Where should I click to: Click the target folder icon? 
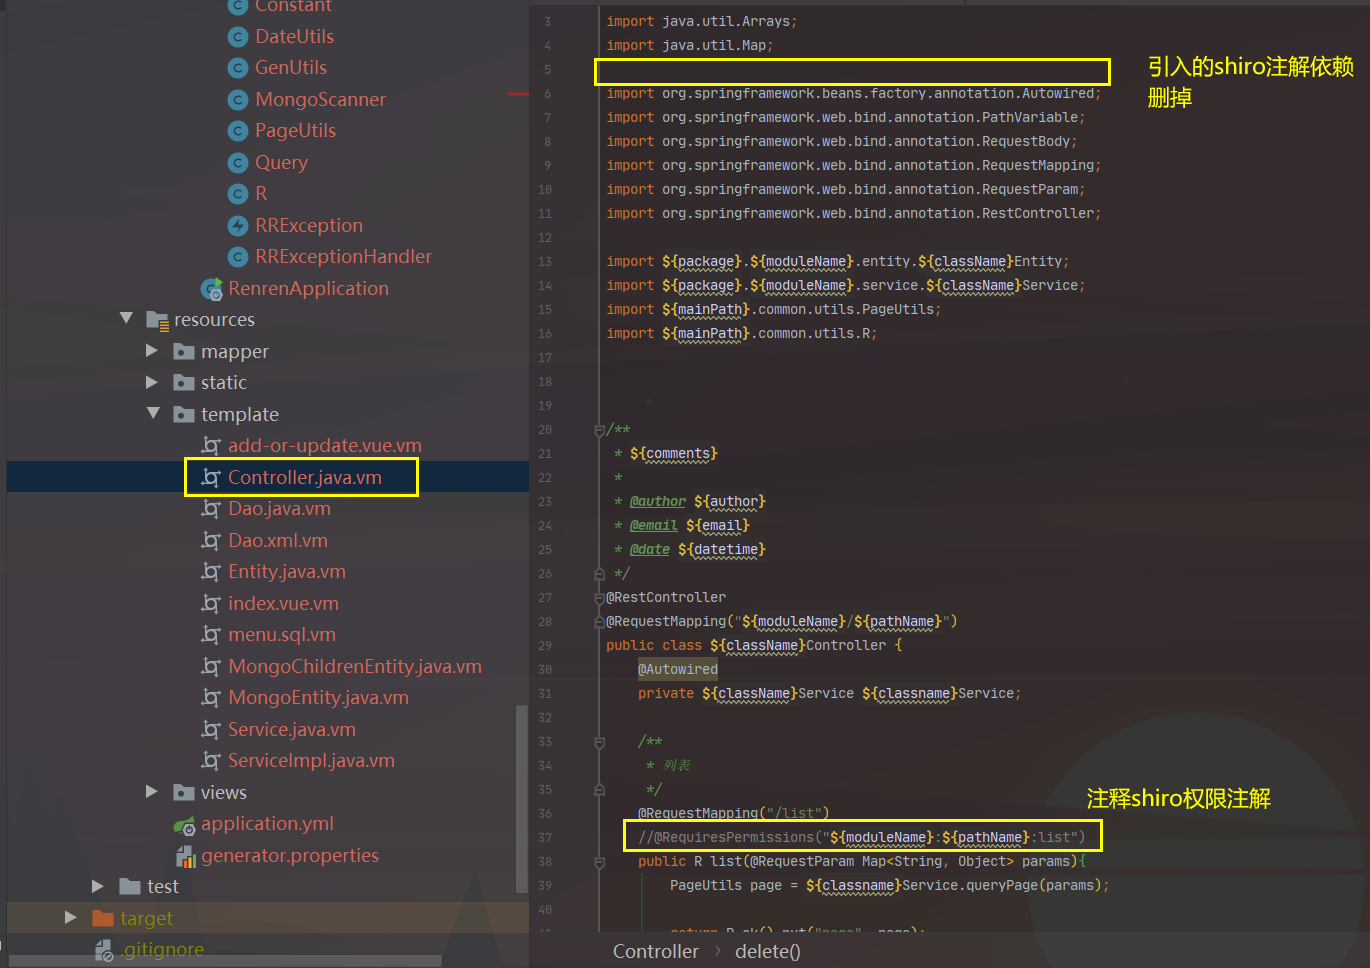click(x=103, y=918)
